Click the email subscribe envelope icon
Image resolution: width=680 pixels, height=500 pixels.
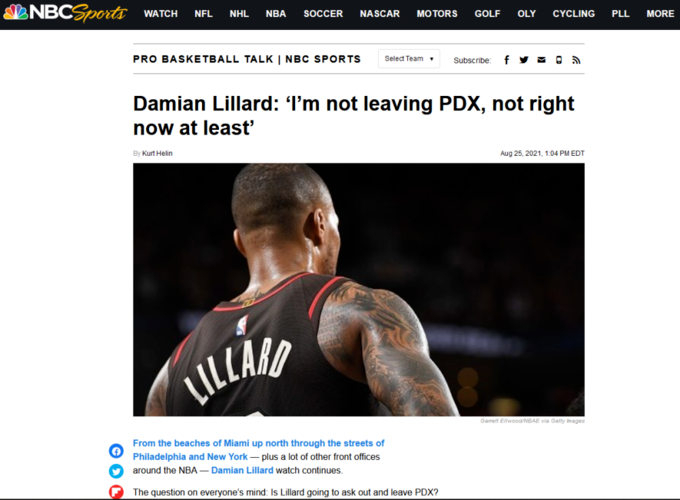[541, 60]
